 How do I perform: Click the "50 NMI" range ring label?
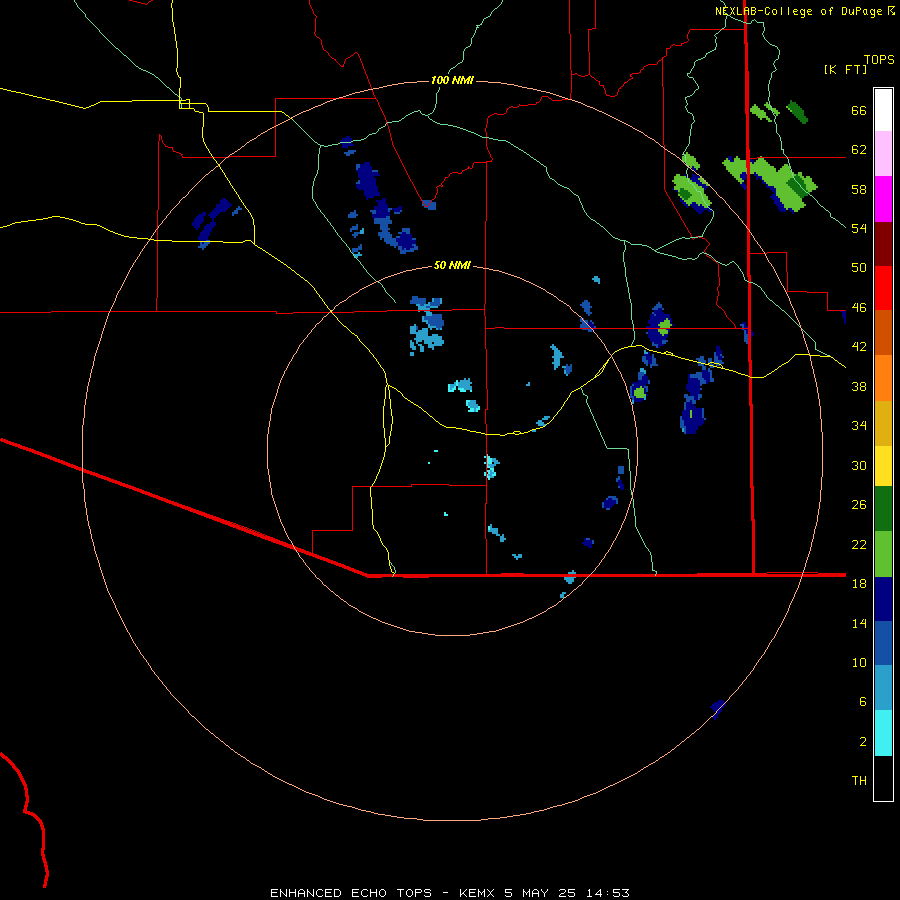click(452, 265)
